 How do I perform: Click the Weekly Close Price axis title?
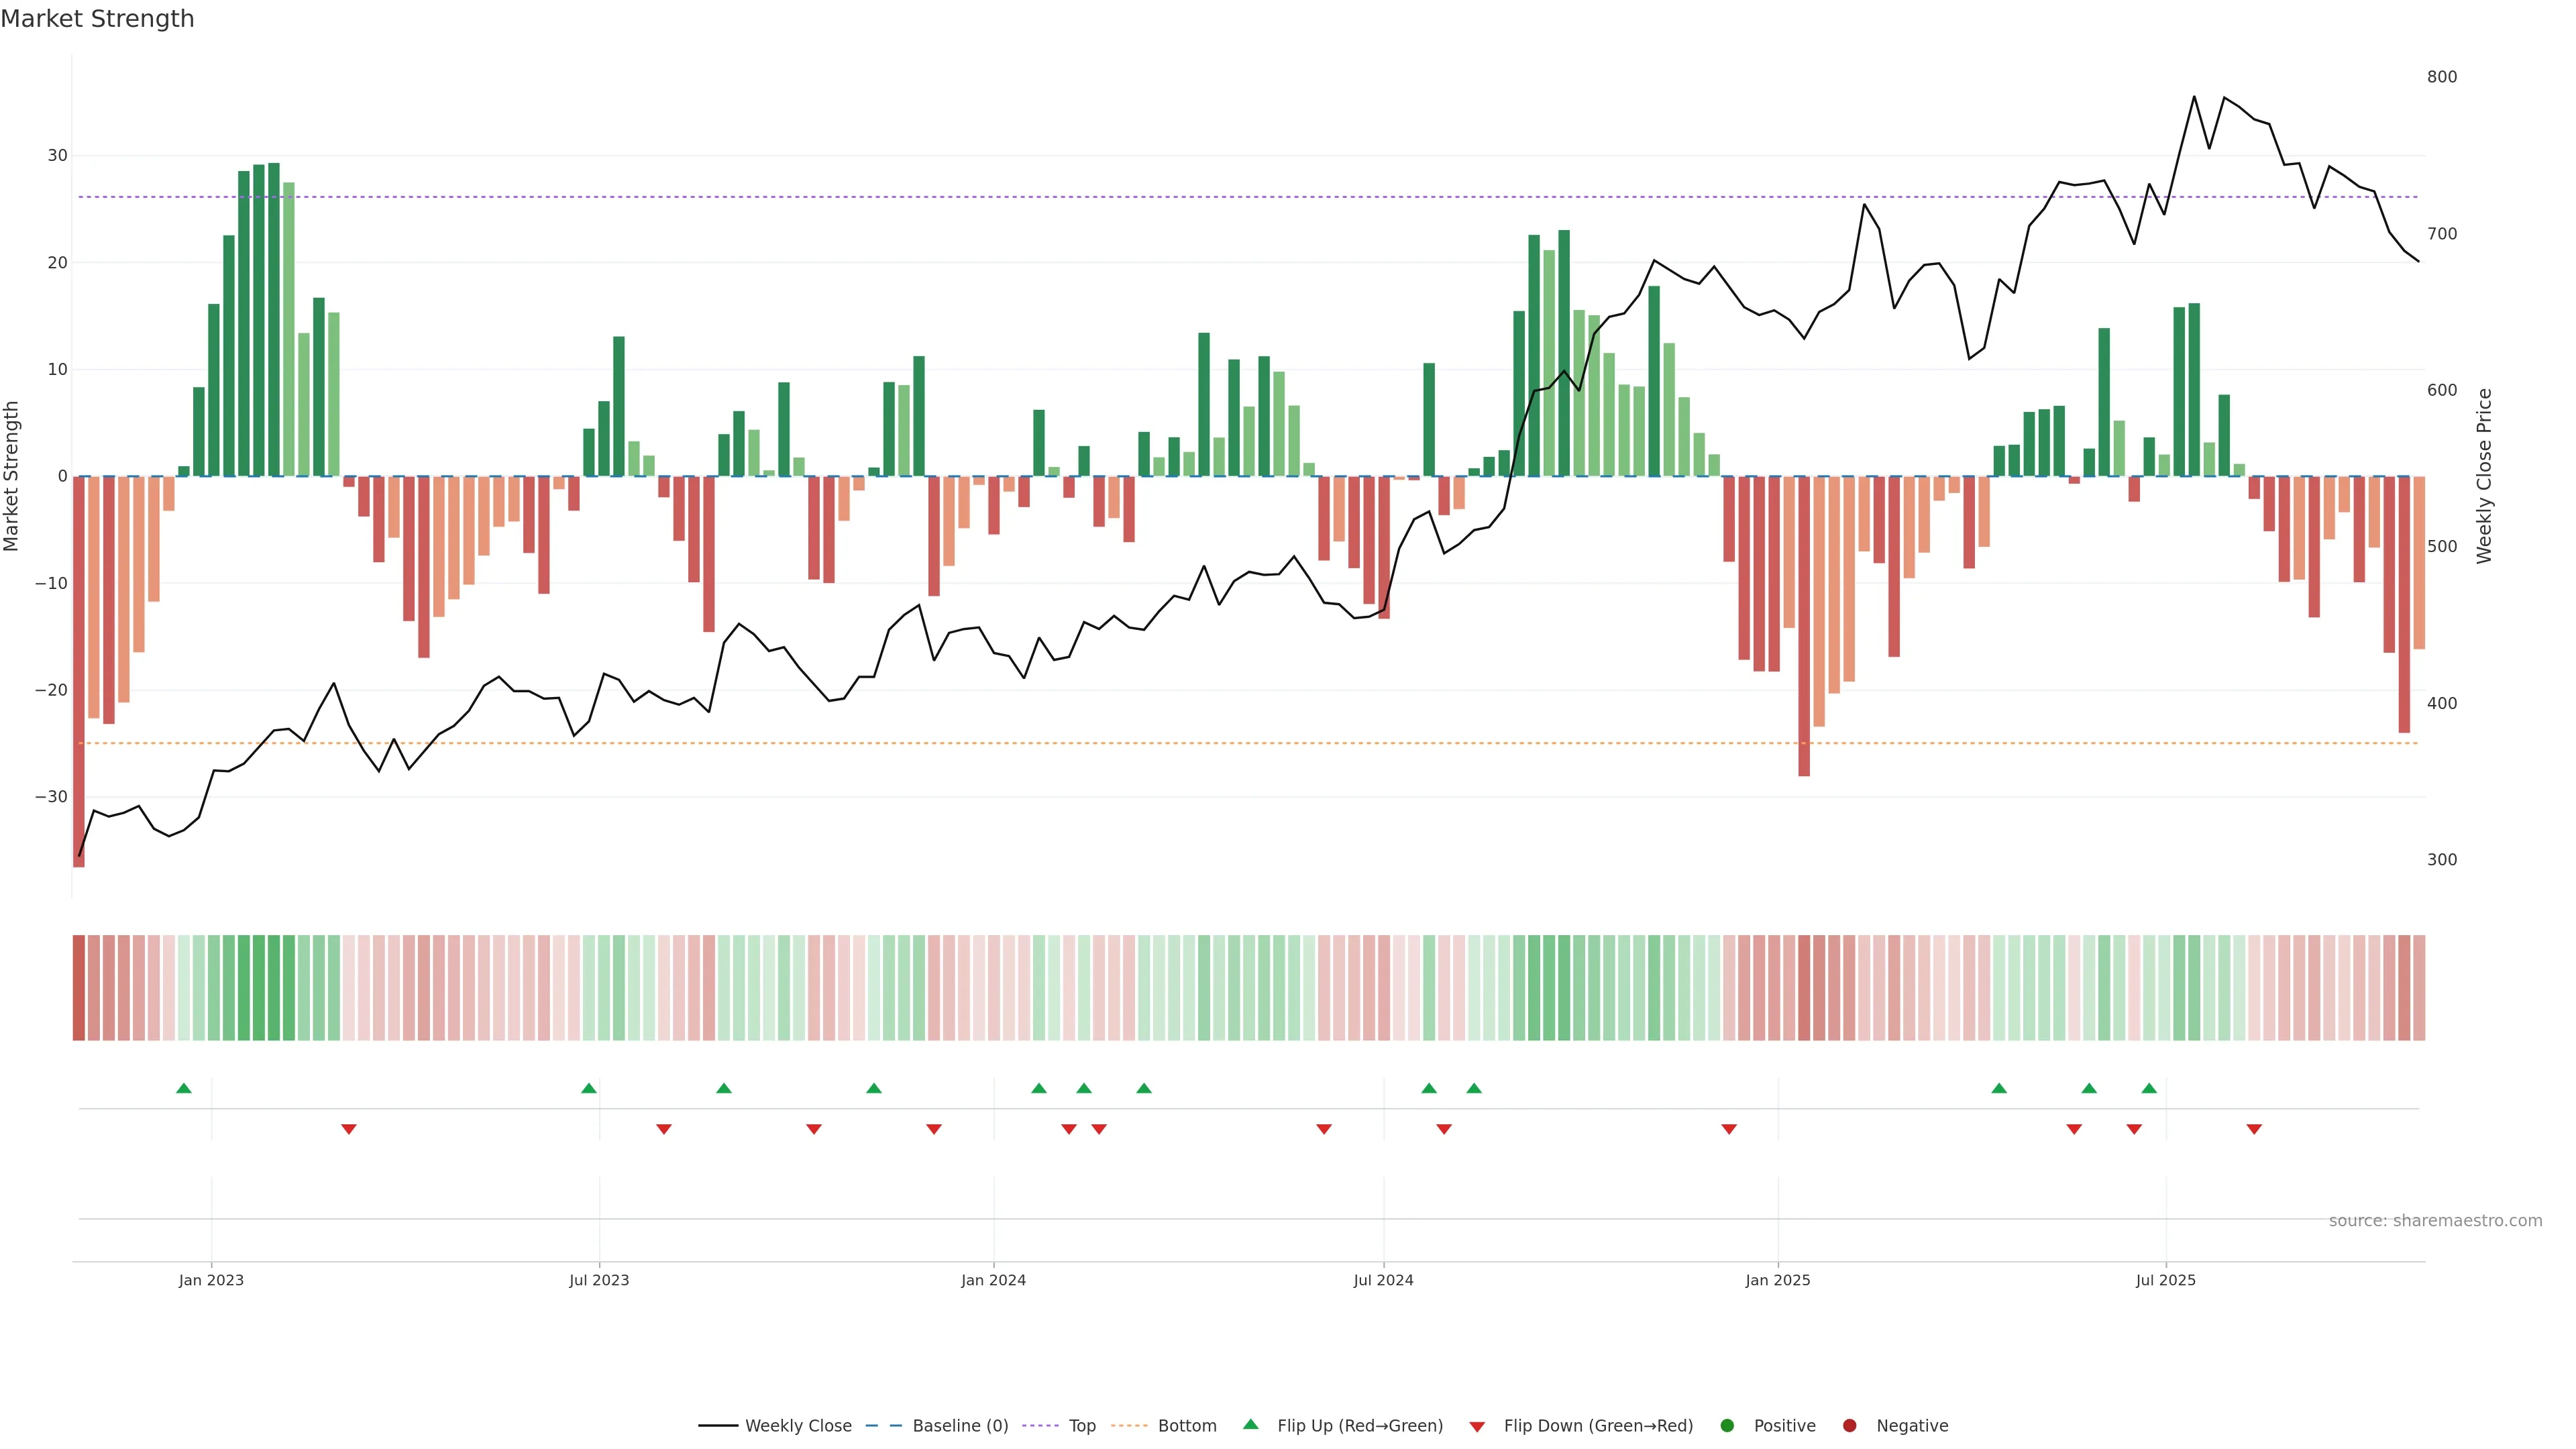tap(2484, 476)
